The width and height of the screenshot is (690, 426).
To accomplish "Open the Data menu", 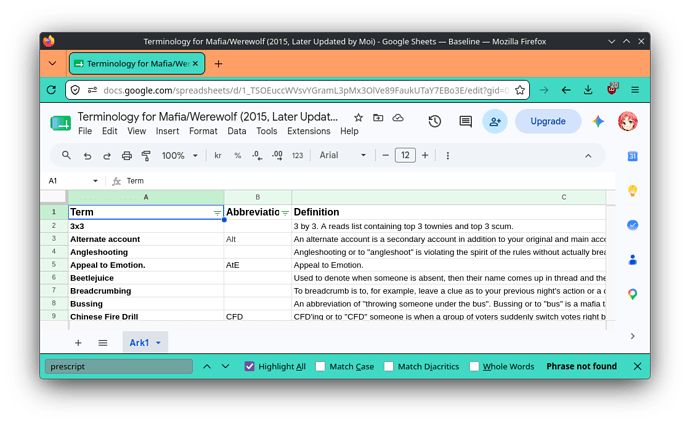I will point(237,131).
